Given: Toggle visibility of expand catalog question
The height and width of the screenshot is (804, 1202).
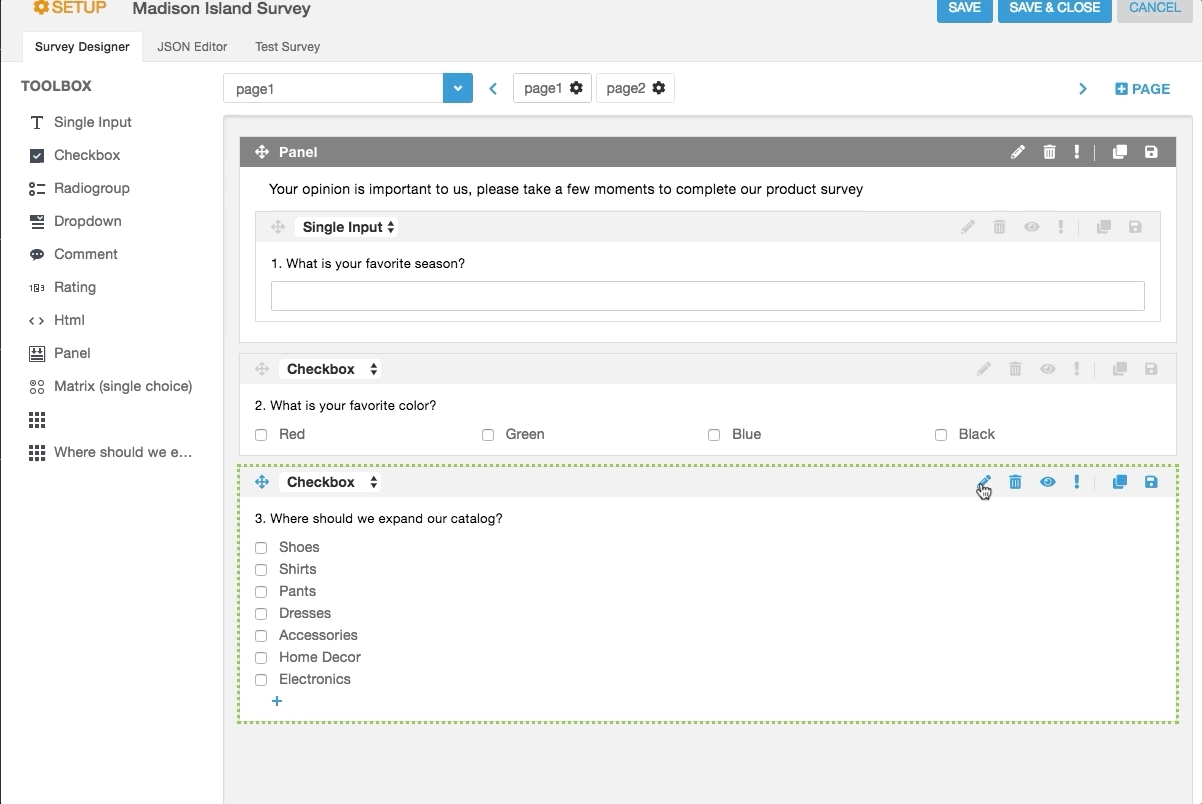Looking at the screenshot, I should pos(1047,482).
